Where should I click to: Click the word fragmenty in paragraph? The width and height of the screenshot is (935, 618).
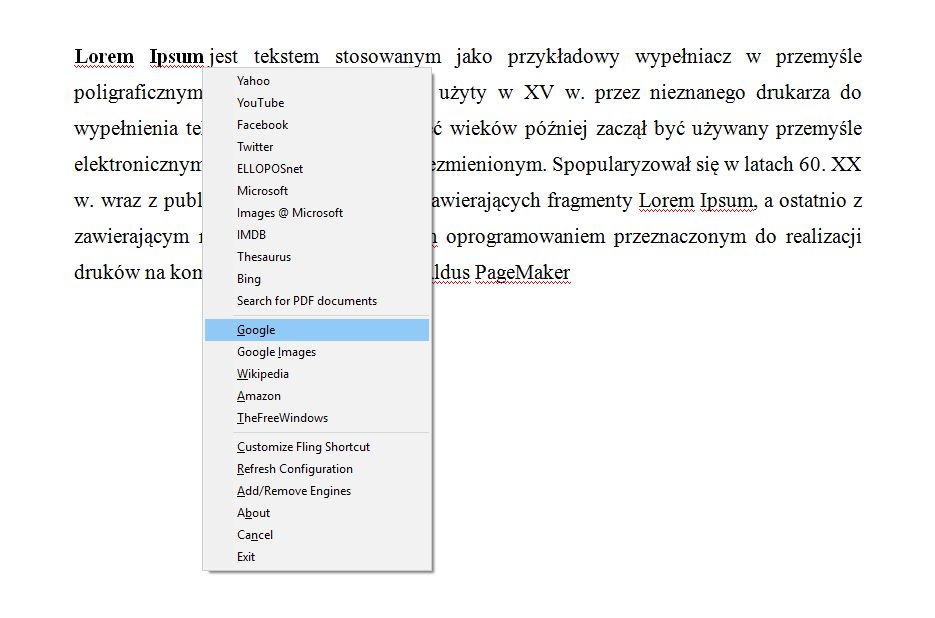(x=589, y=201)
